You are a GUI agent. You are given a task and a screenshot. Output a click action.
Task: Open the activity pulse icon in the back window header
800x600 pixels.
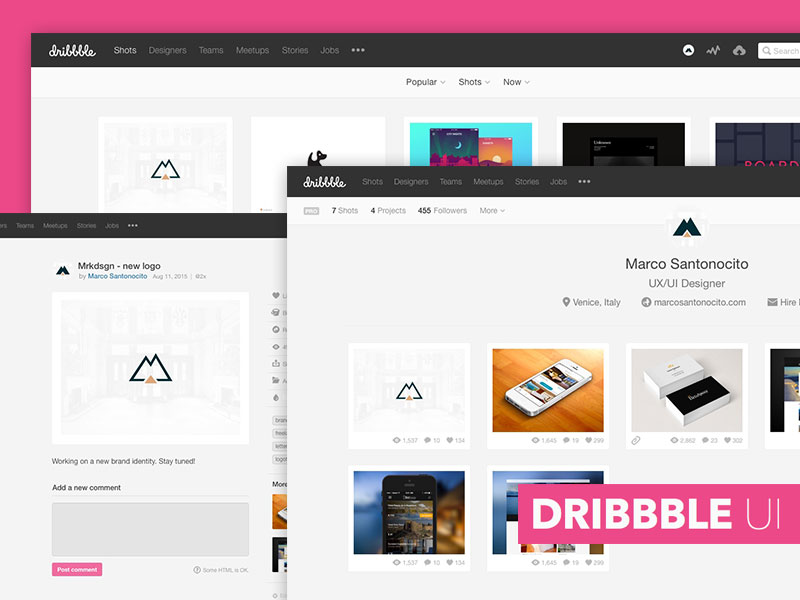[713, 50]
